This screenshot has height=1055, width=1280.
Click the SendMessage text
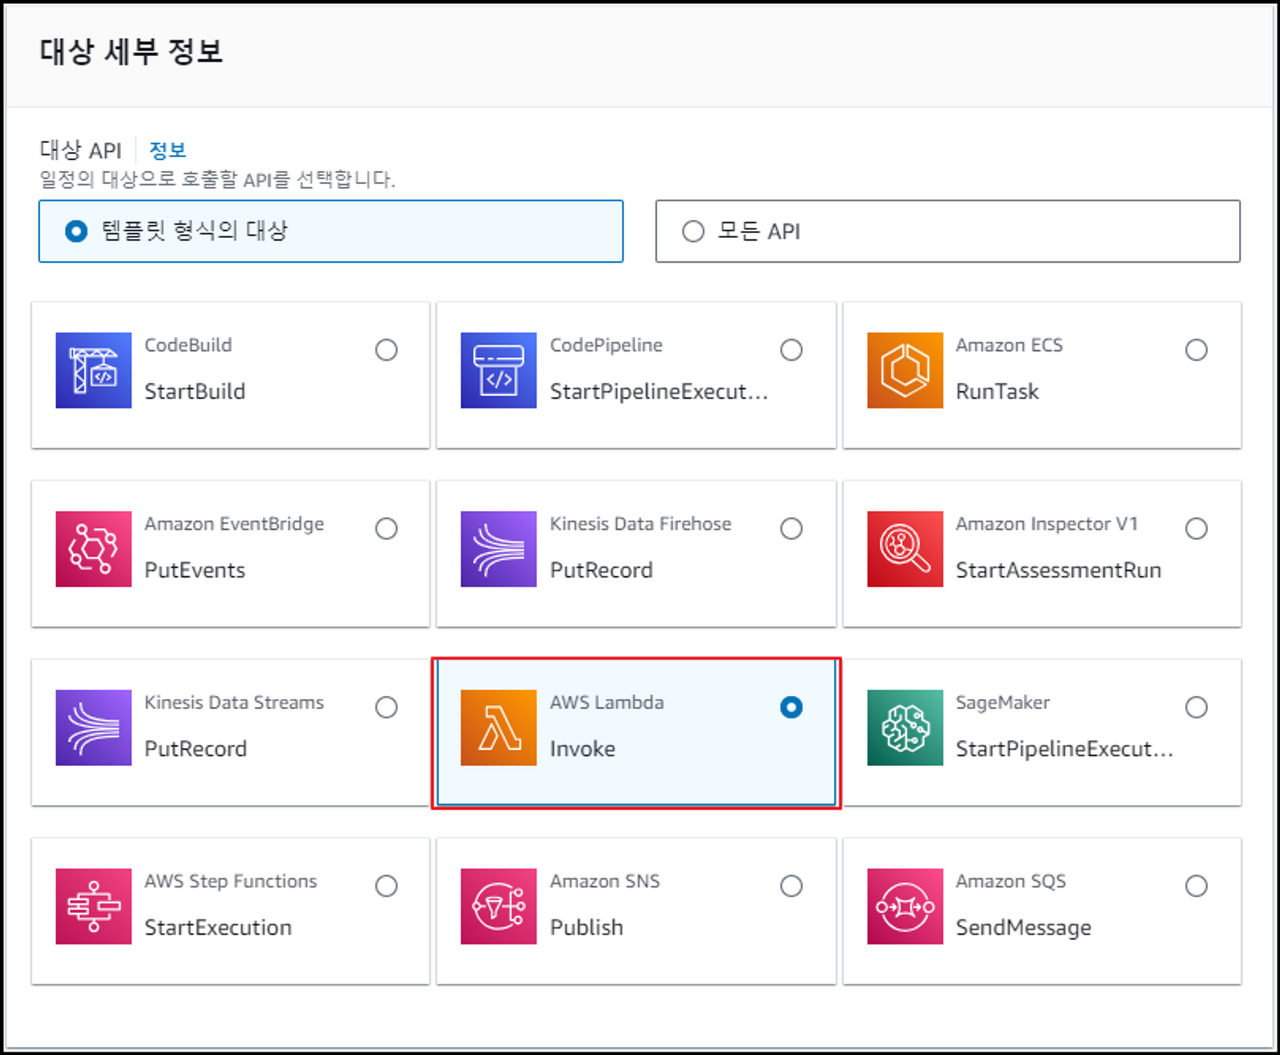pyautogui.click(x=1023, y=928)
